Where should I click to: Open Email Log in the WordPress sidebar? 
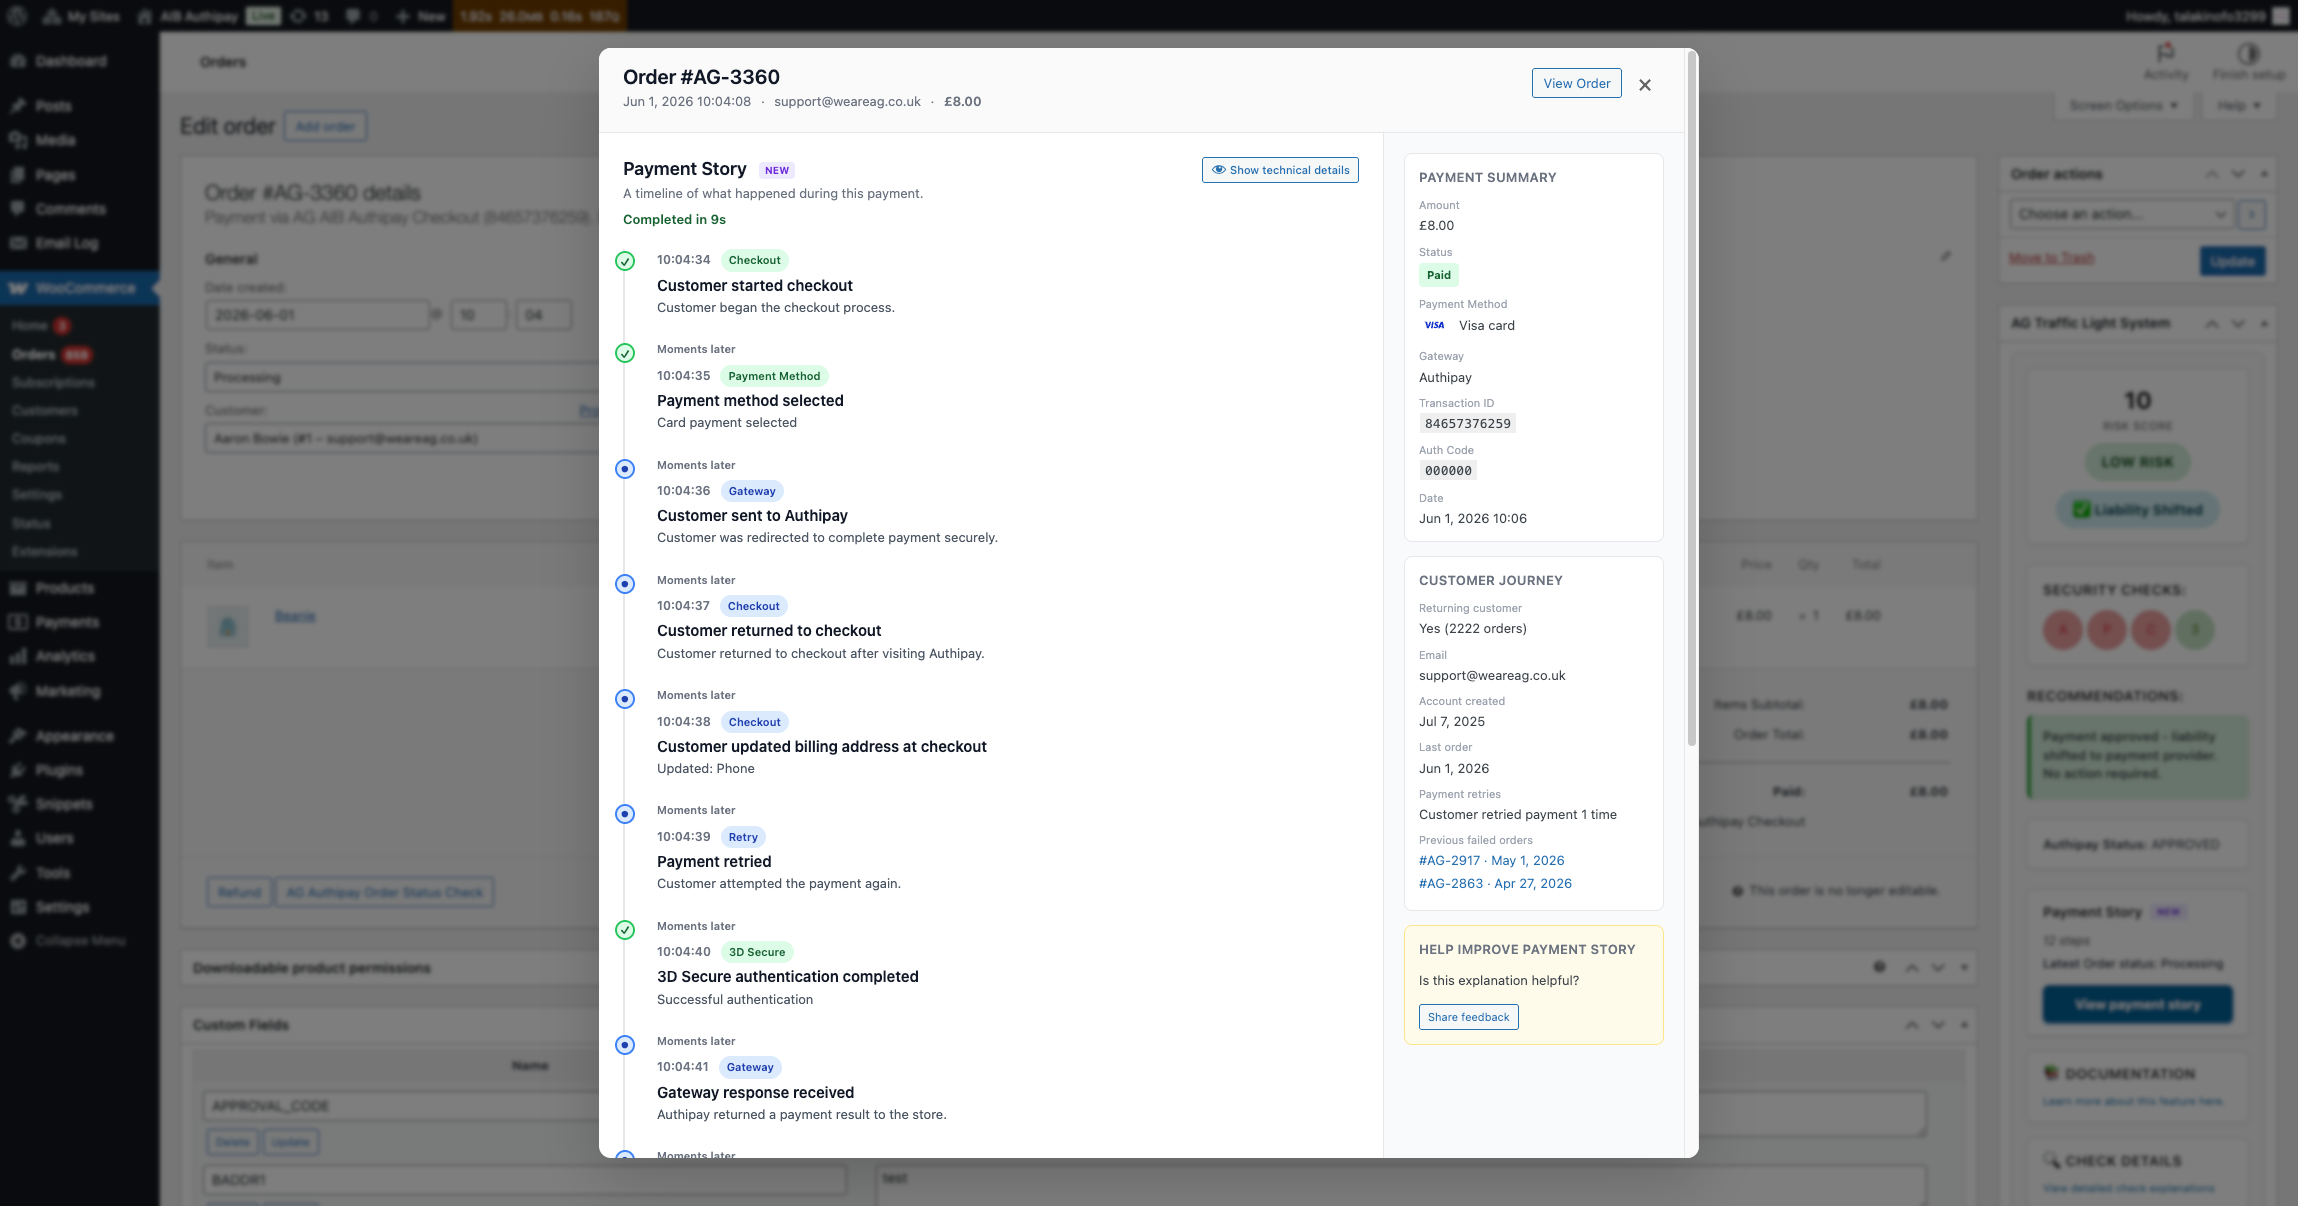tap(66, 243)
